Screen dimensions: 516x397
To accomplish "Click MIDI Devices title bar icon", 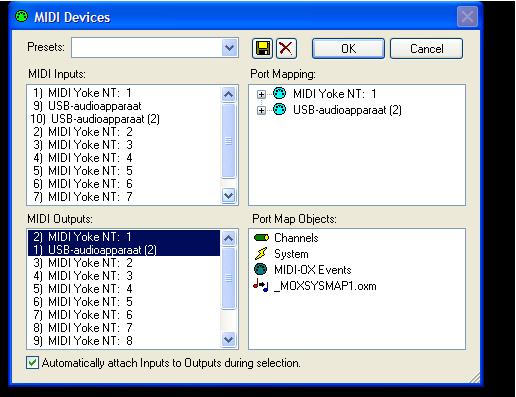I will point(22,16).
